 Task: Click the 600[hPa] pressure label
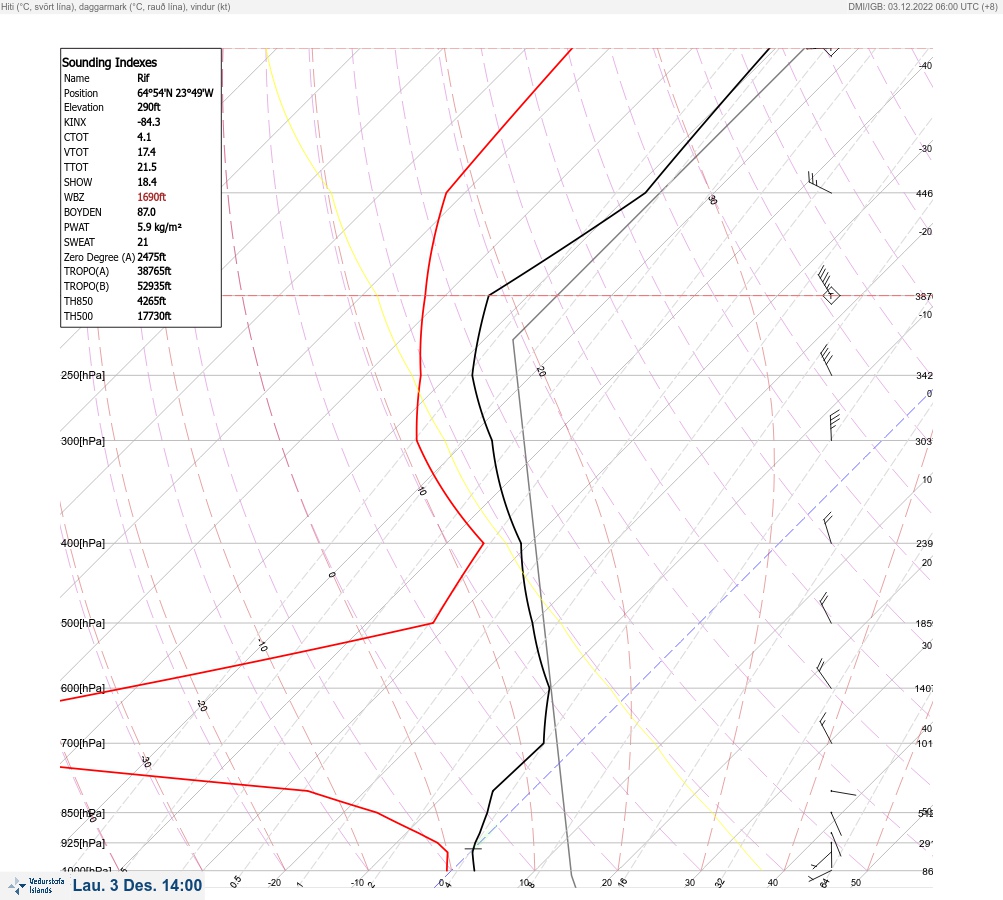pos(83,688)
